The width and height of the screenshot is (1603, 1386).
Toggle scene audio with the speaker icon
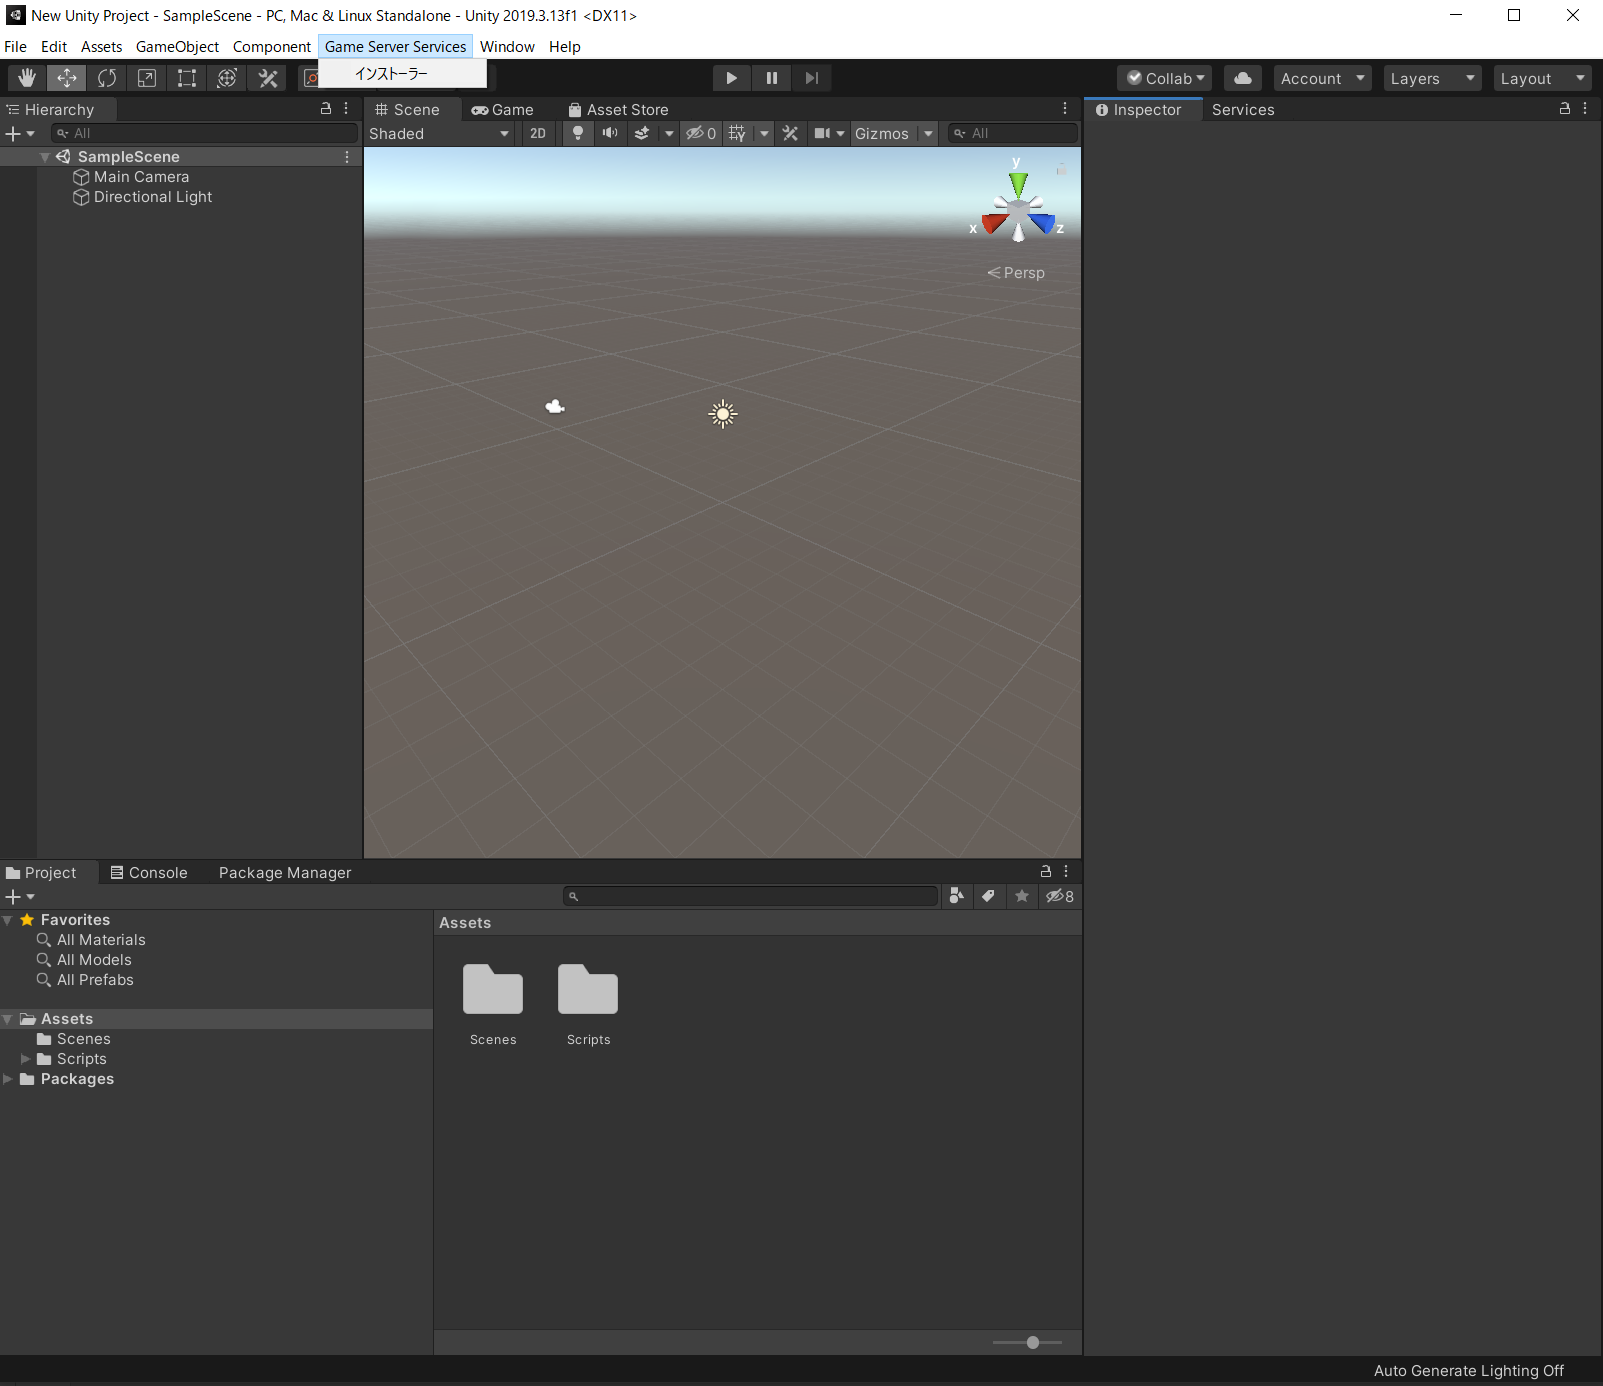pos(610,133)
